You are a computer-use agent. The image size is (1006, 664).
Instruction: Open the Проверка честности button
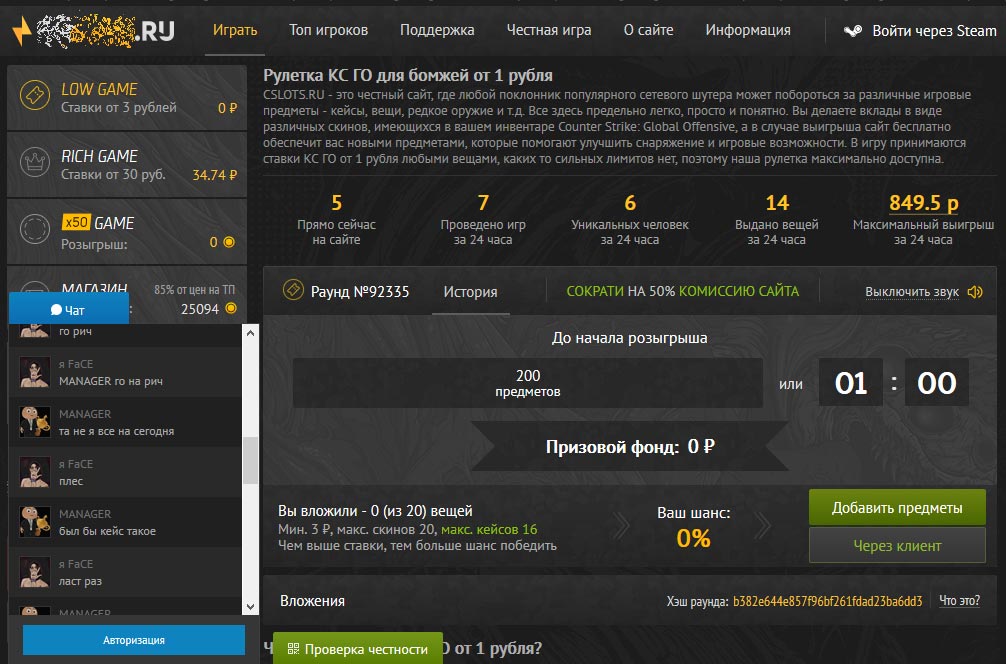[x=357, y=649]
